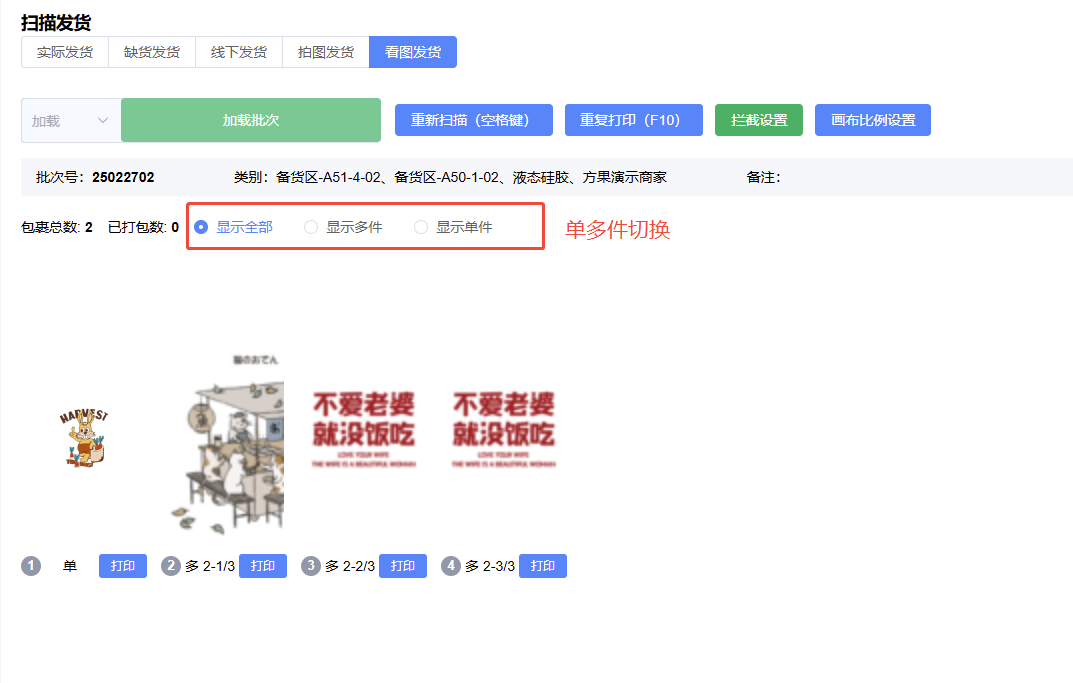Viewport: 1073px width, 683px height.
Task: Open the 不爱老婆就没饭吃 image above 多 2-3/3
Action: [x=504, y=429]
